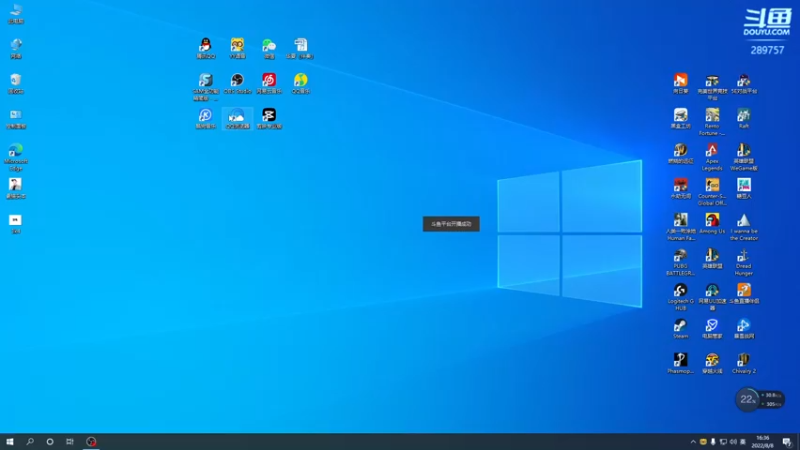The height and width of the screenshot is (450, 800).
Task: Open the WeChat desktop shortcut
Action: (x=269, y=48)
